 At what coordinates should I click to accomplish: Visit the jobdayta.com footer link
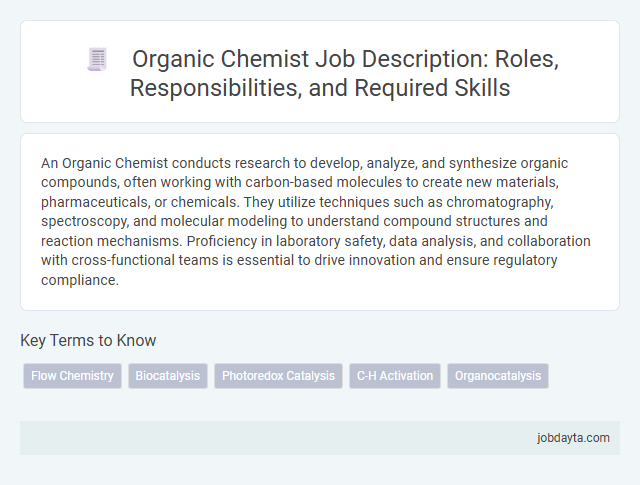pos(573,438)
